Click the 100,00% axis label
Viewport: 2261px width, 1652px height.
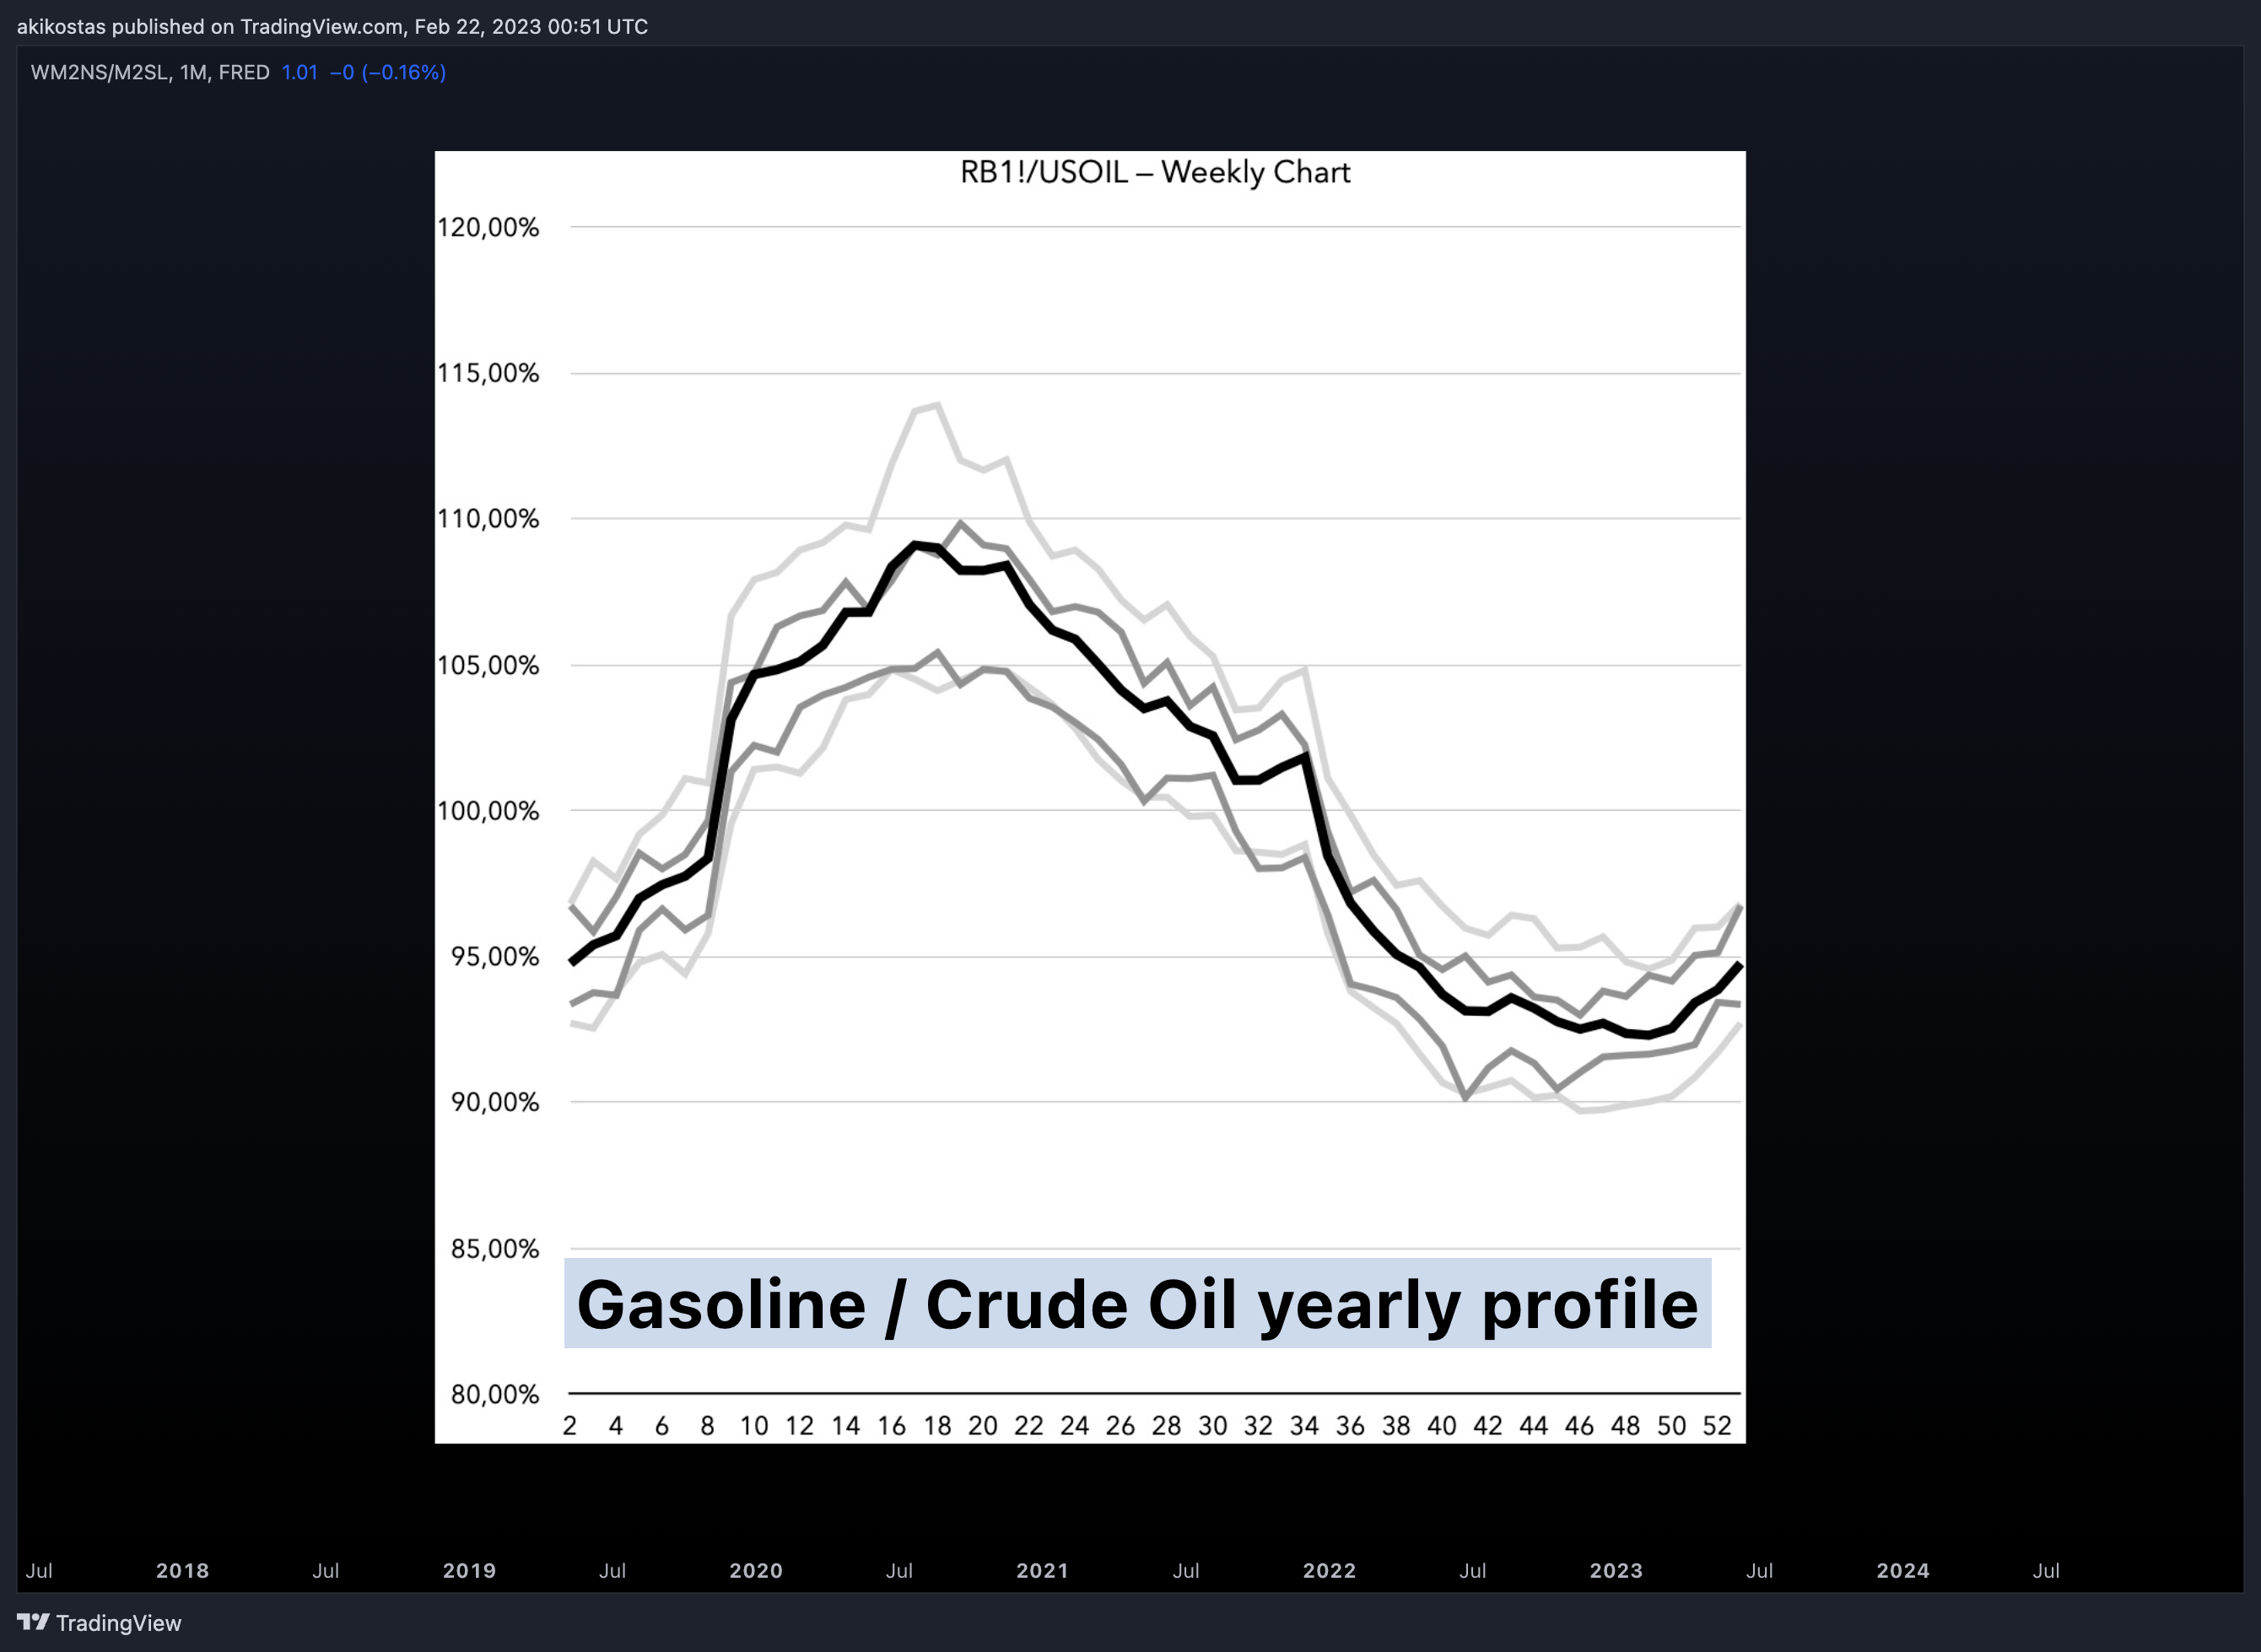pyautogui.click(x=488, y=810)
